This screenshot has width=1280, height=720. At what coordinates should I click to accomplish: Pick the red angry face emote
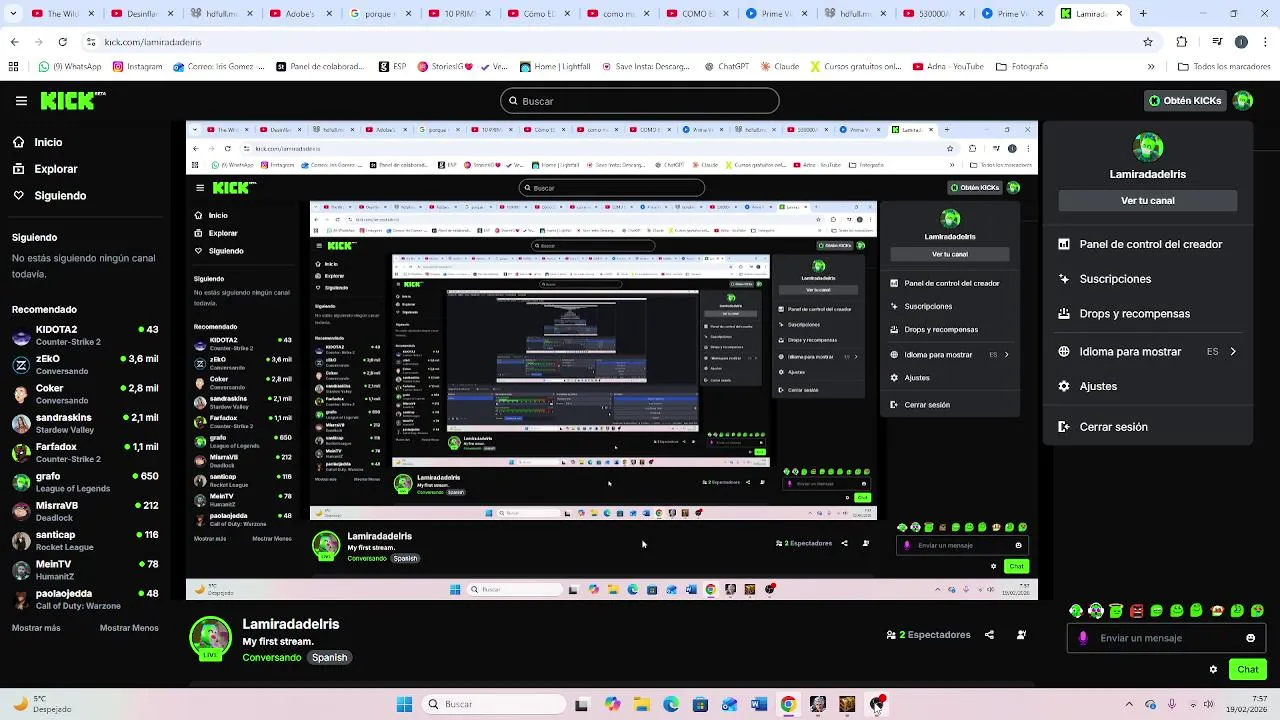(1136, 611)
